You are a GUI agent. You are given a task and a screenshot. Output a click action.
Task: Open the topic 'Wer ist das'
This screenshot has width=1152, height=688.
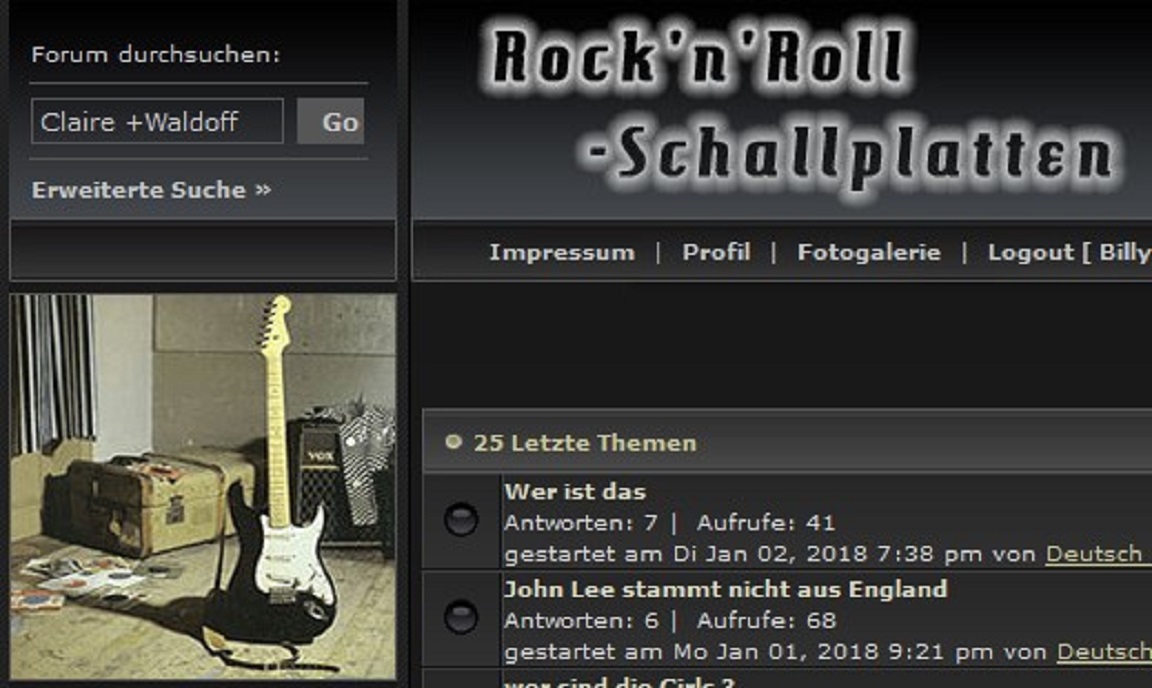tap(575, 491)
